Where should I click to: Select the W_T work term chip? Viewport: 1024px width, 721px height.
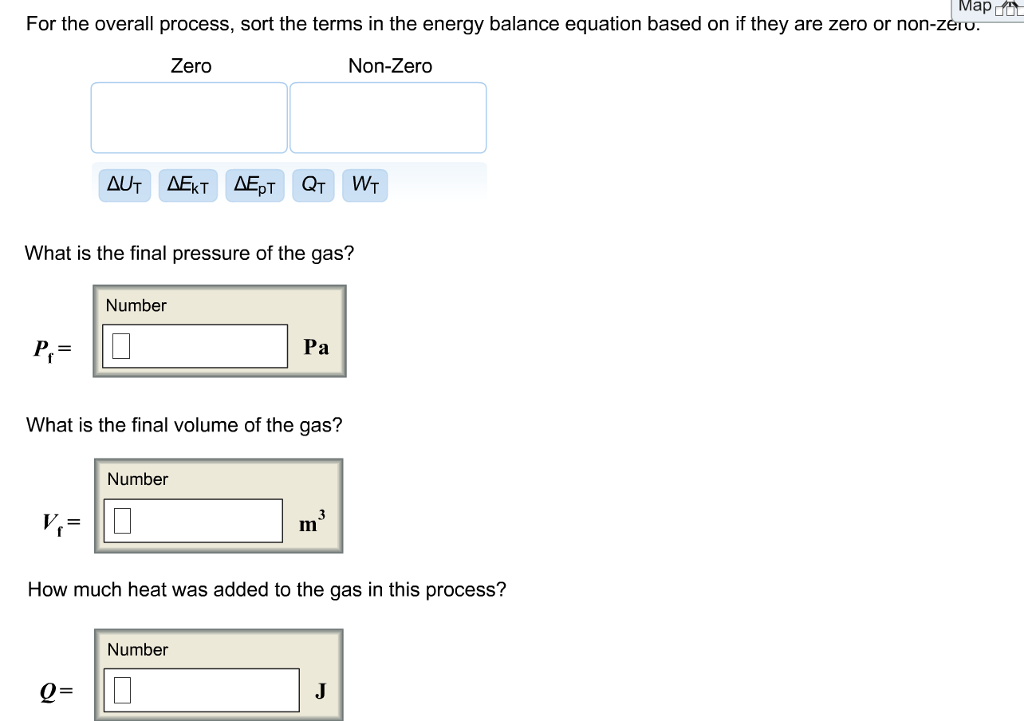coord(365,184)
